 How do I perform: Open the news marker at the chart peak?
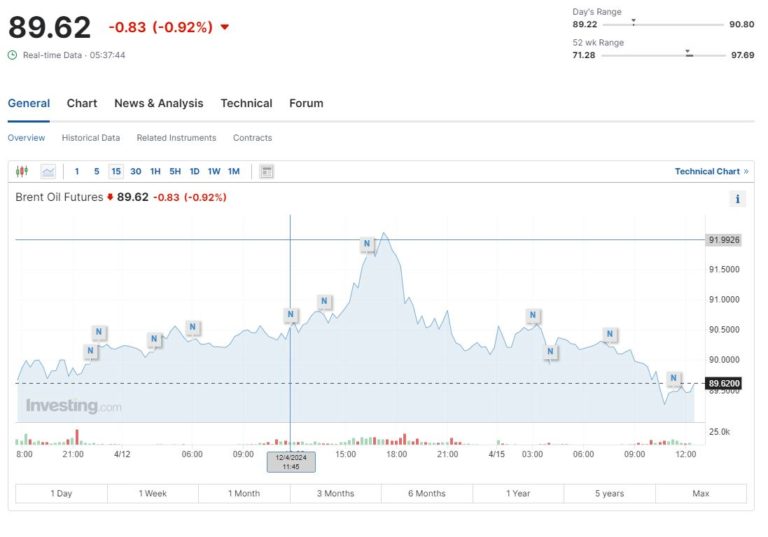pos(367,244)
